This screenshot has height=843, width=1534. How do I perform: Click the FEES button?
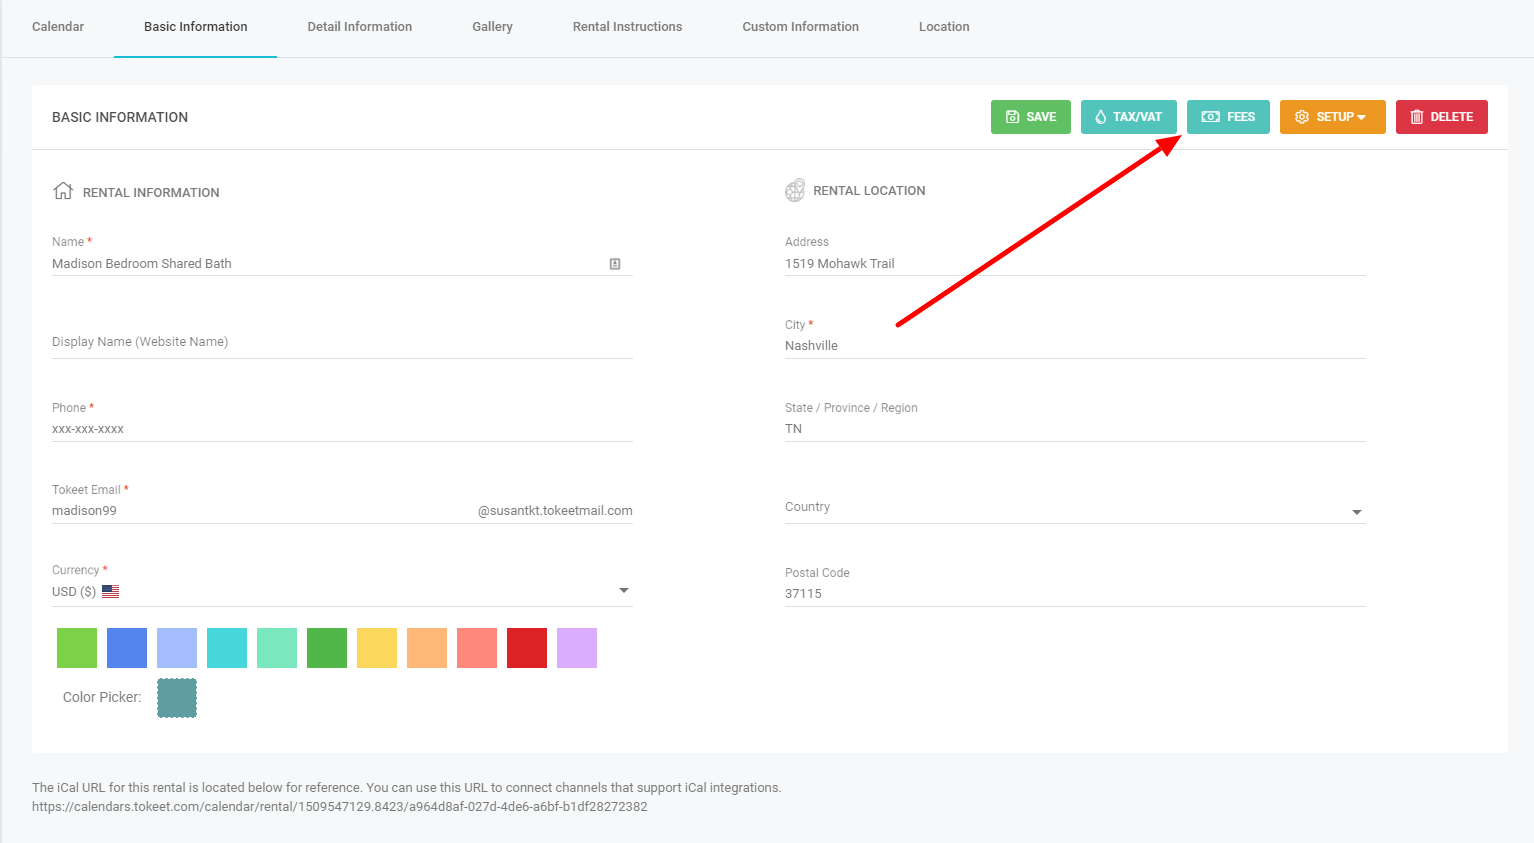tap(1228, 117)
